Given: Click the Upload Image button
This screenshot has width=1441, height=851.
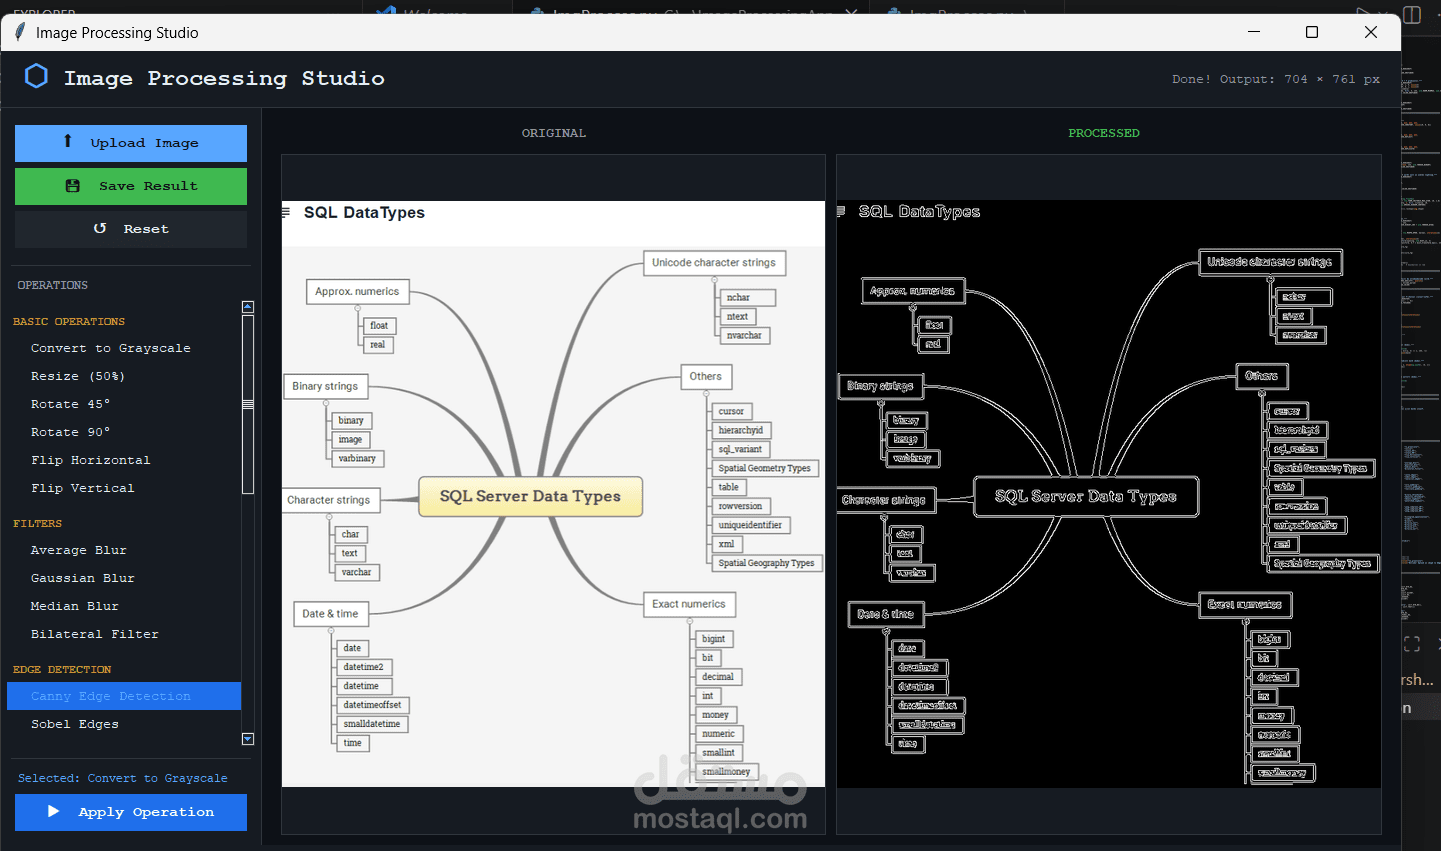Looking at the screenshot, I should 131,143.
